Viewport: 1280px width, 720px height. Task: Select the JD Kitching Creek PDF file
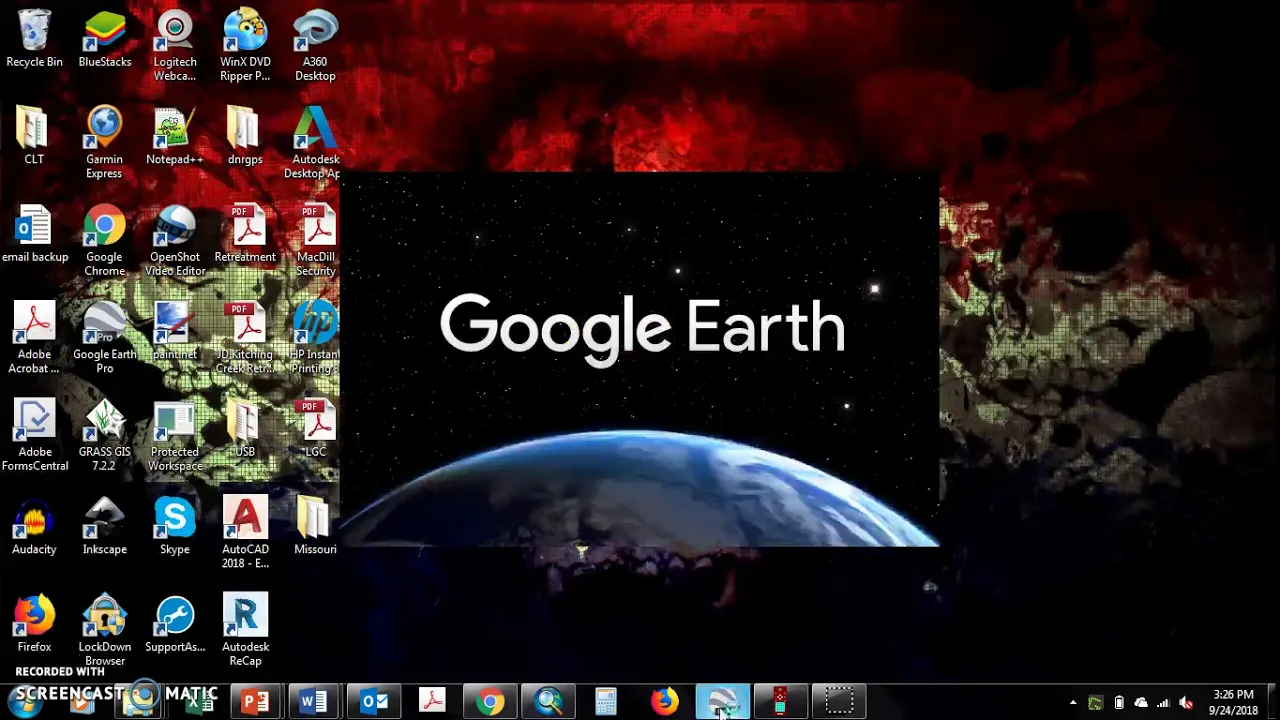[x=245, y=338]
